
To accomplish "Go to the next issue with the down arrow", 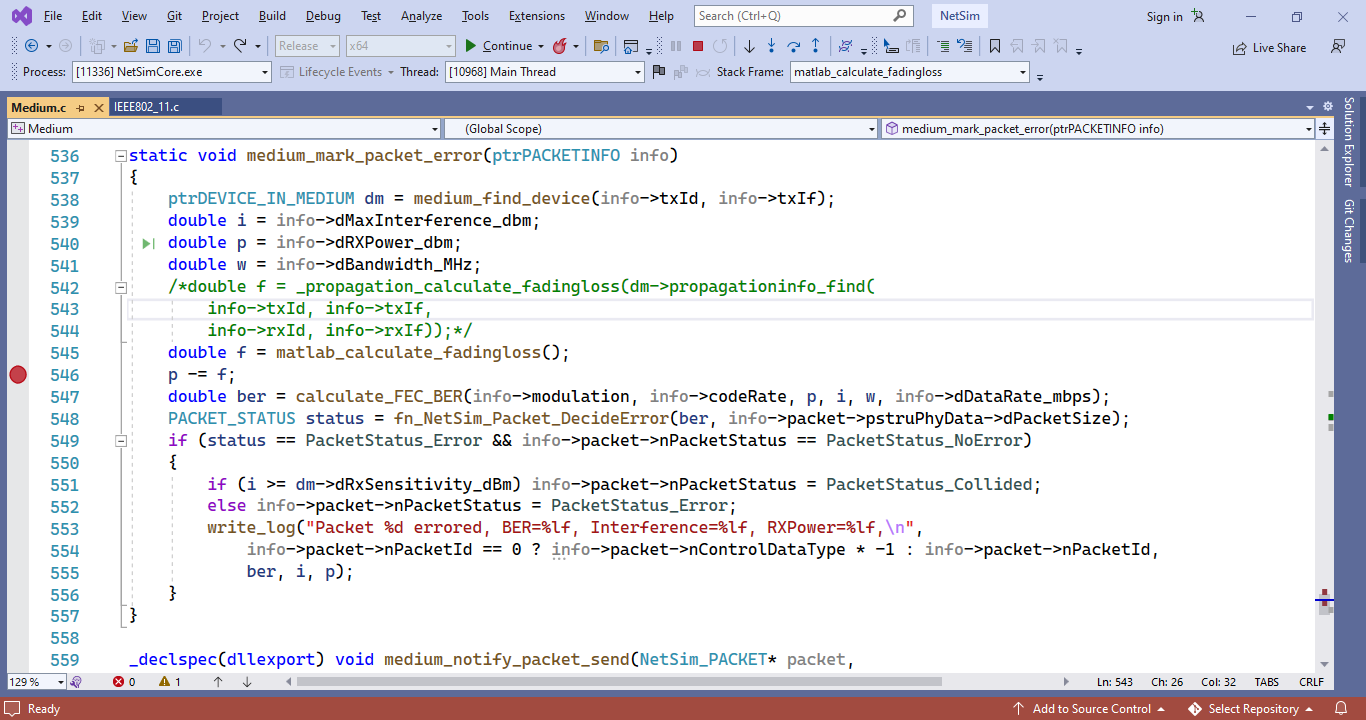I will (246, 682).
